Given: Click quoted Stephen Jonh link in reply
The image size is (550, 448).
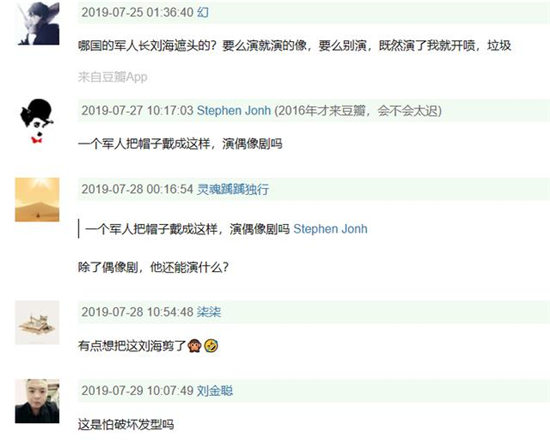Looking at the screenshot, I should point(330,229).
